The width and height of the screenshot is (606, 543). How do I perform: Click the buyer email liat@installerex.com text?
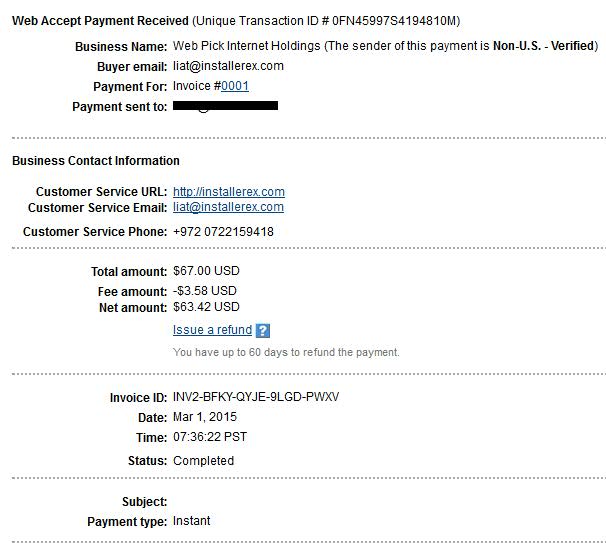click(x=228, y=66)
